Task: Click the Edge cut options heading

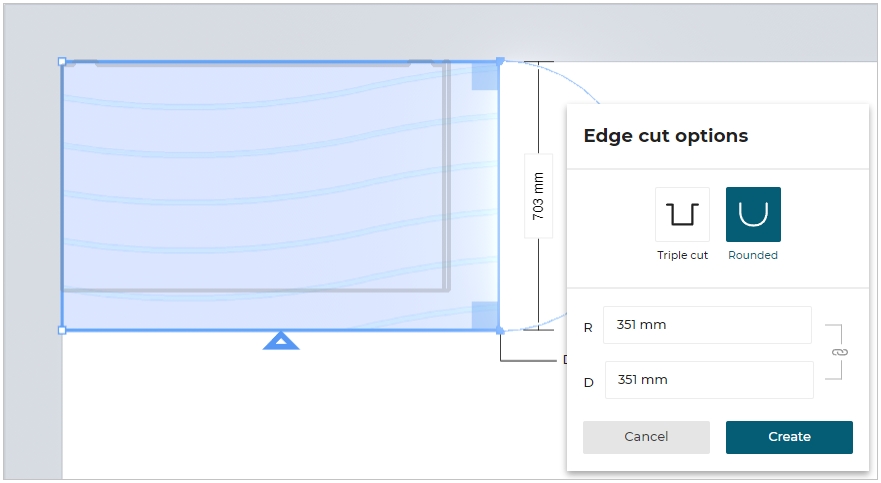Action: point(666,136)
